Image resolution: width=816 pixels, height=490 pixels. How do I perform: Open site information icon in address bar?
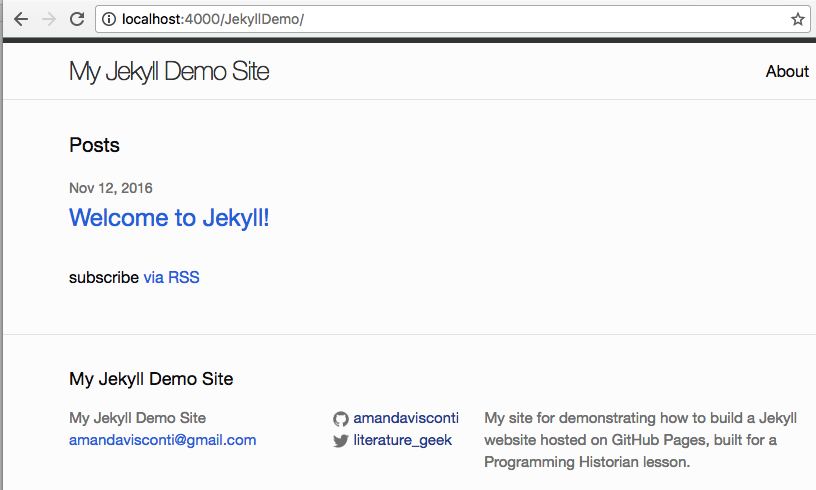tap(109, 19)
